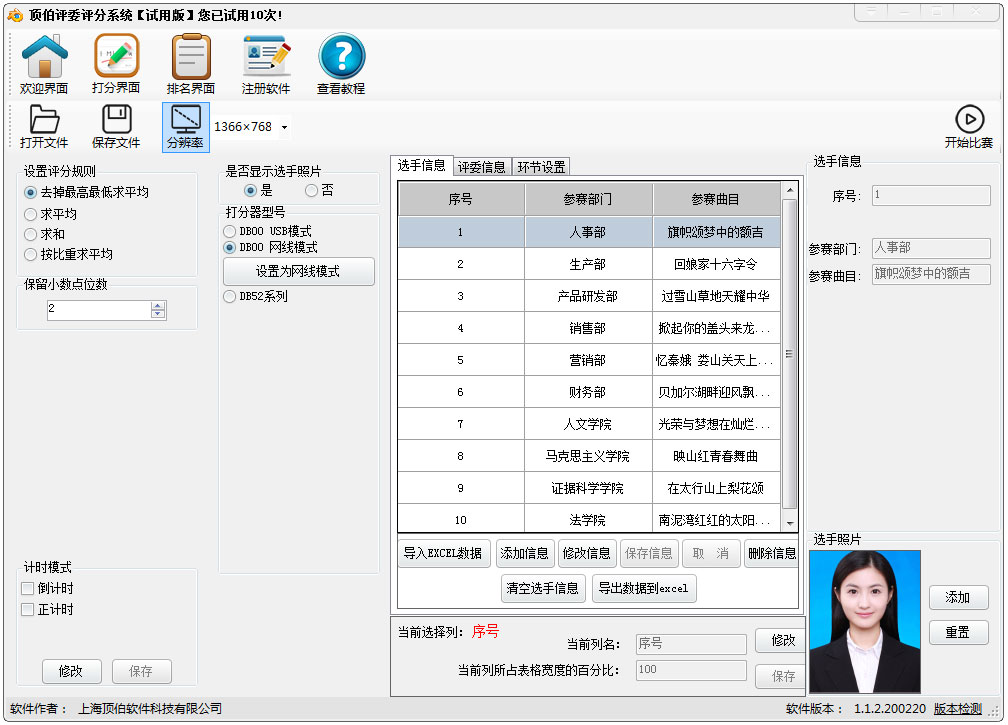Screen dimensions: 1008x725
Task: Open the 欢迎界面 home icon
Action: (44, 64)
